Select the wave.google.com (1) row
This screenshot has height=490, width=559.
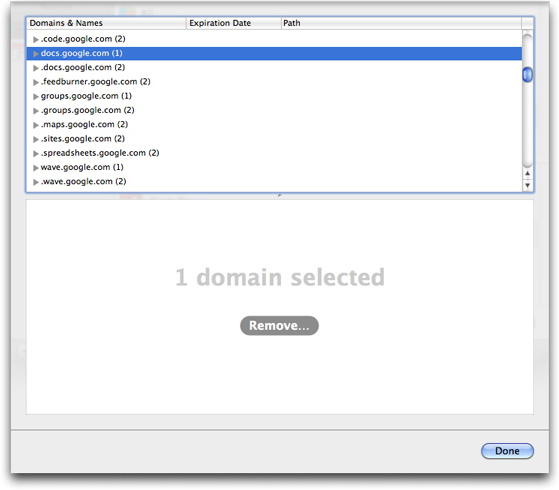pos(274,167)
